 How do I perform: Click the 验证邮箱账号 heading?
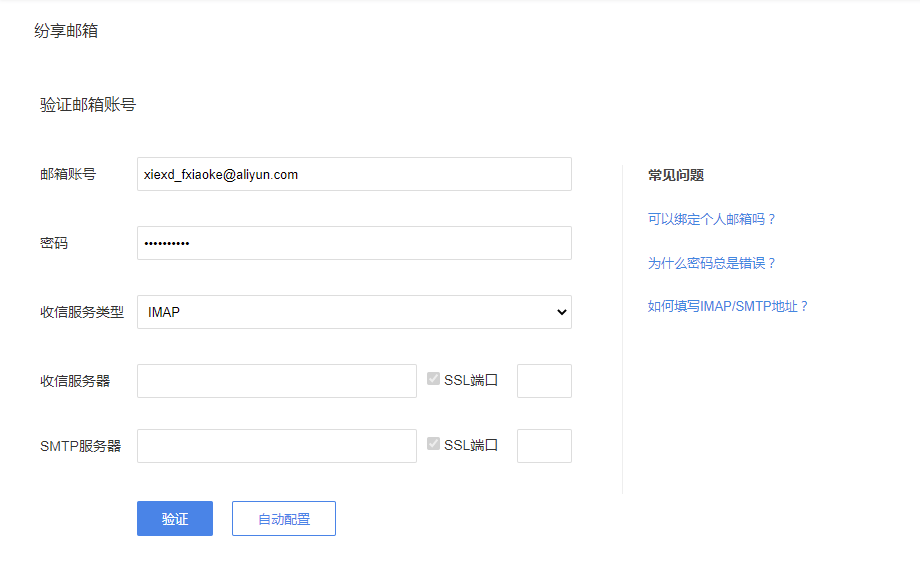point(88,104)
